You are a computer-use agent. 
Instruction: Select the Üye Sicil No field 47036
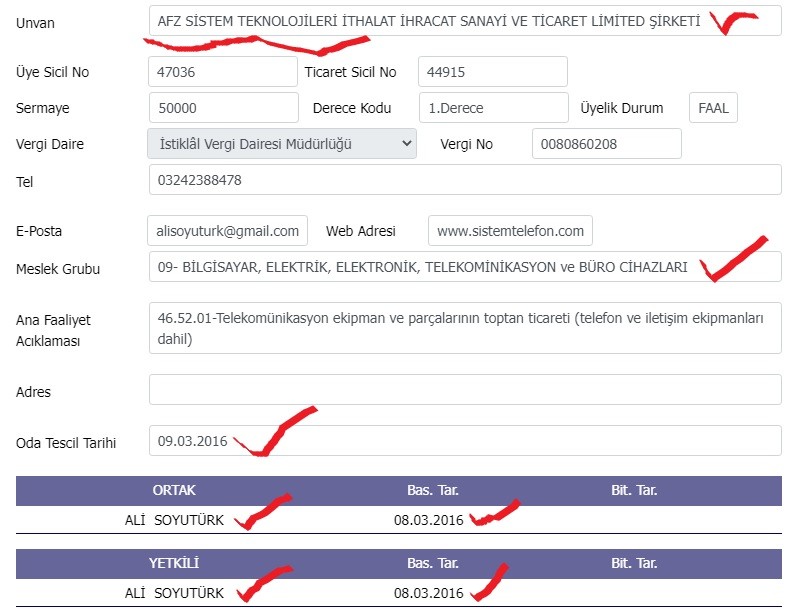point(223,72)
